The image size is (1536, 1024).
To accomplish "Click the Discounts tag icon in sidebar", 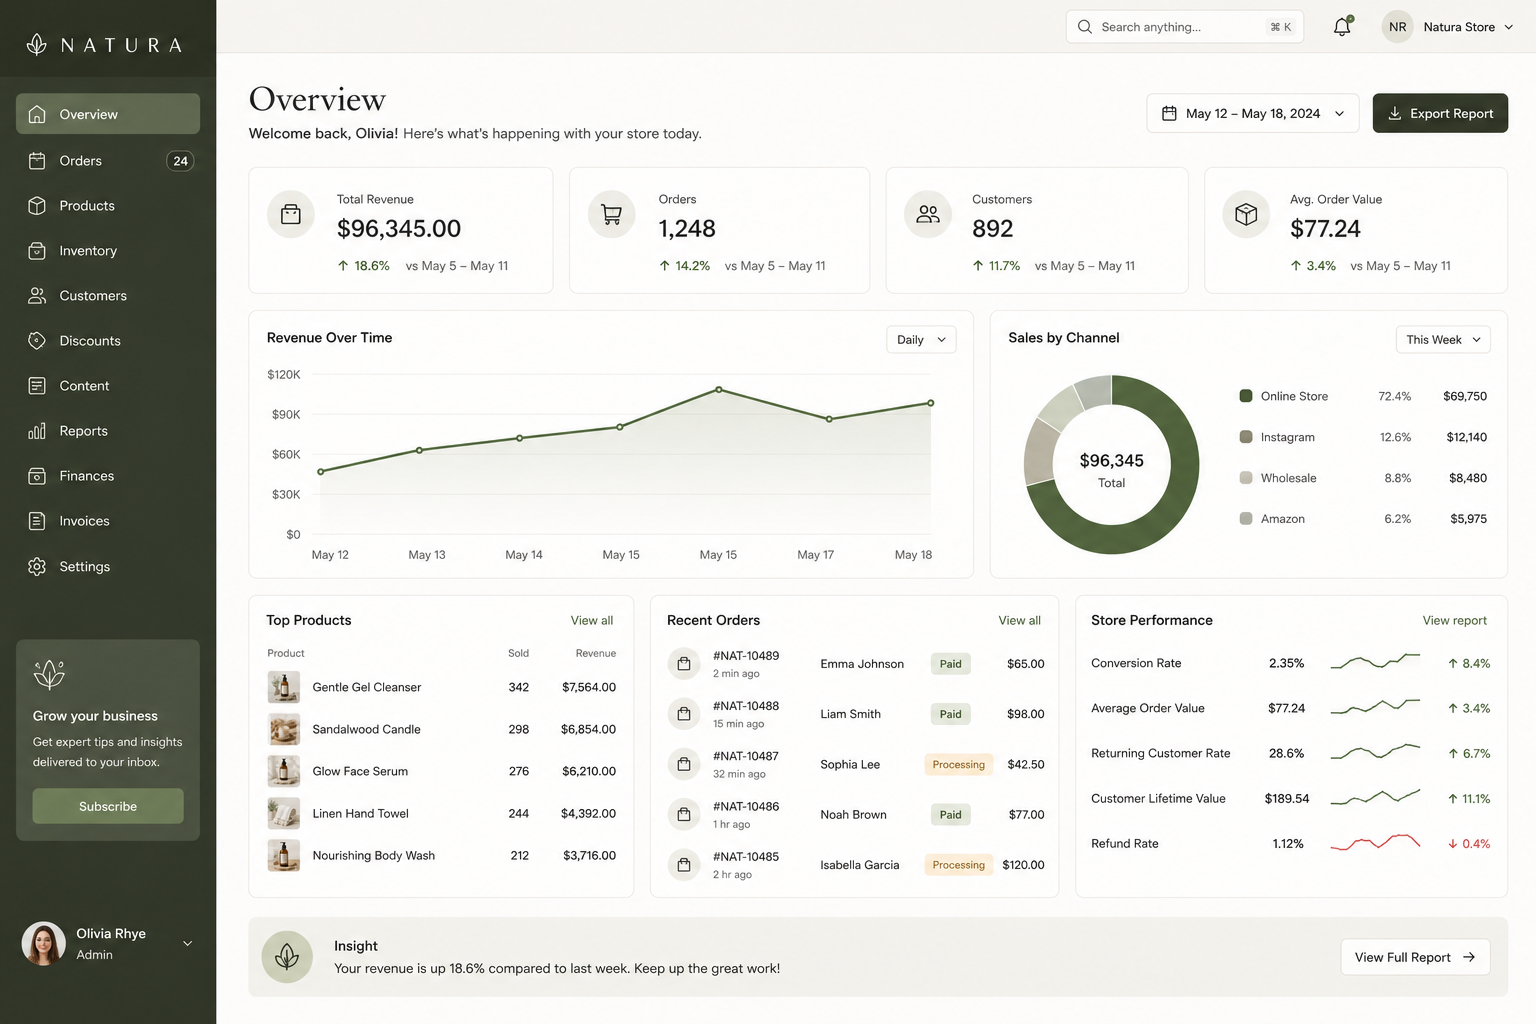I will point(37,340).
